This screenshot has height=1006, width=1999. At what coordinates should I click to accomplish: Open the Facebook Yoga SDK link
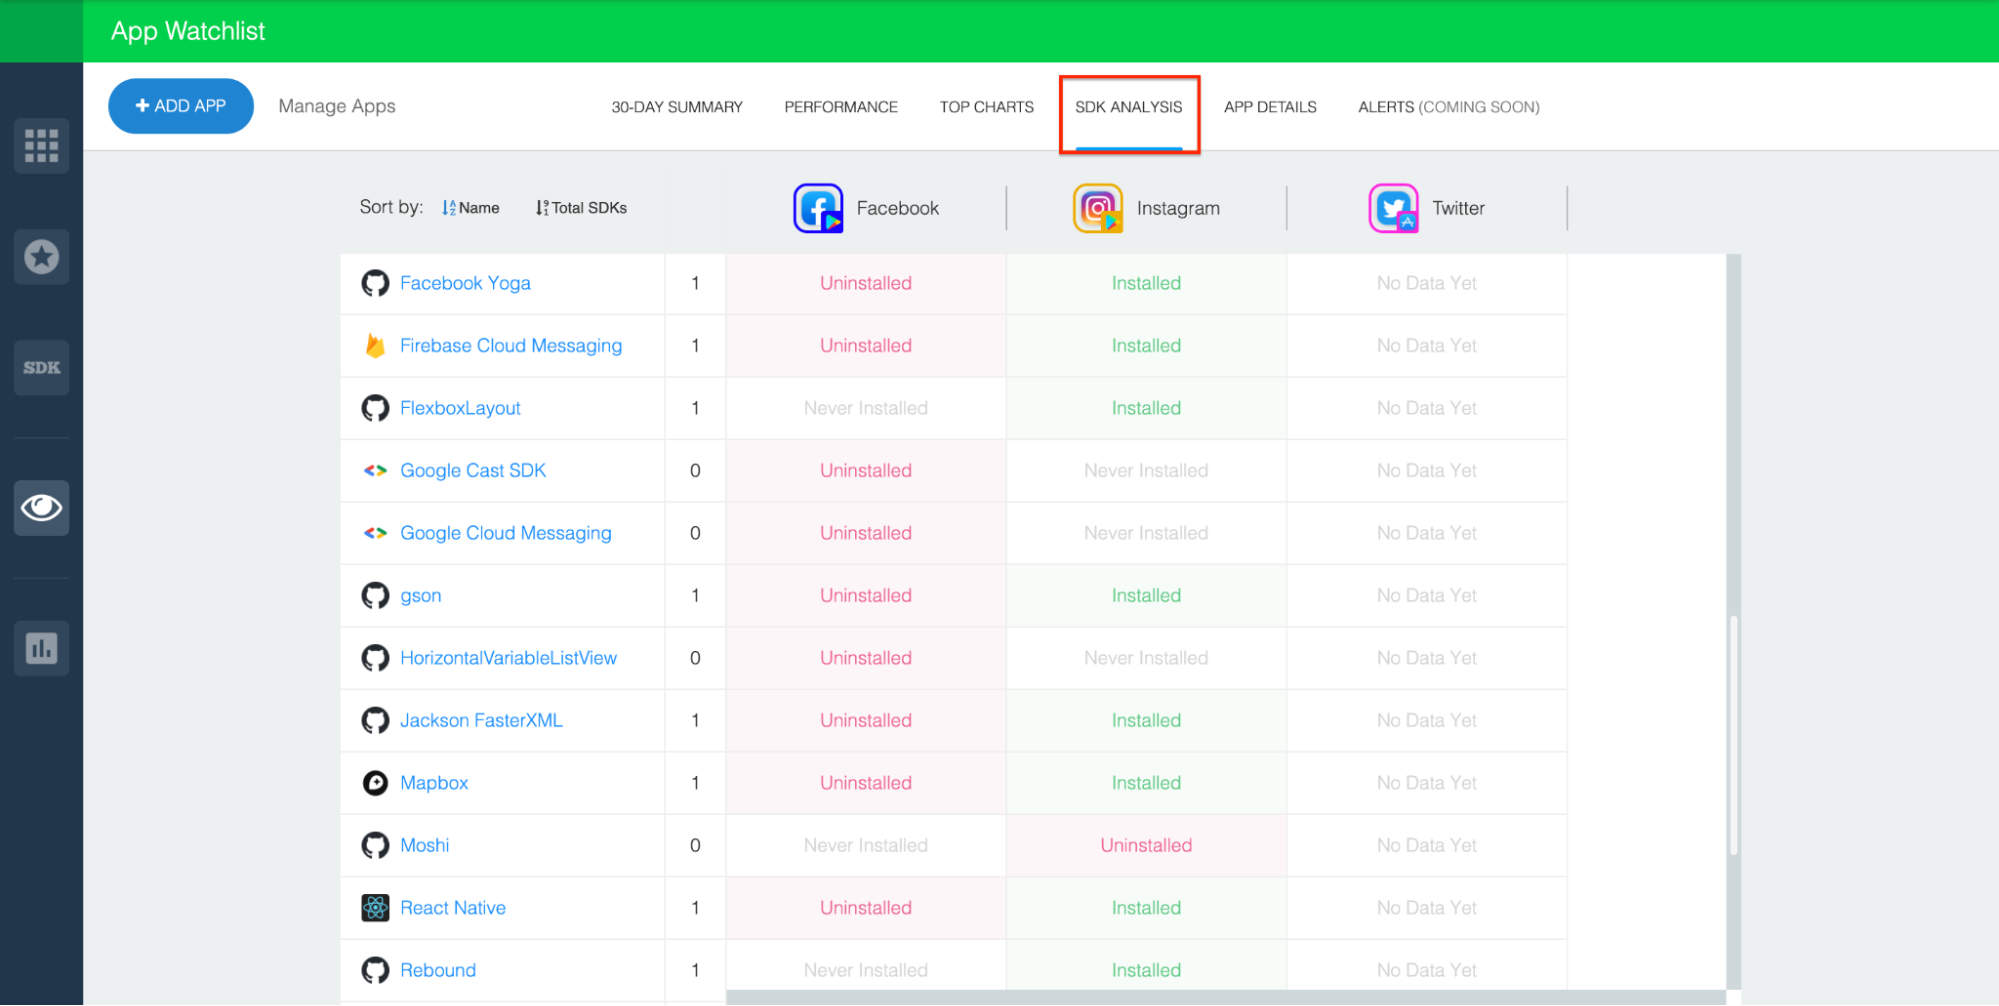pyautogui.click(x=465, y=283)
